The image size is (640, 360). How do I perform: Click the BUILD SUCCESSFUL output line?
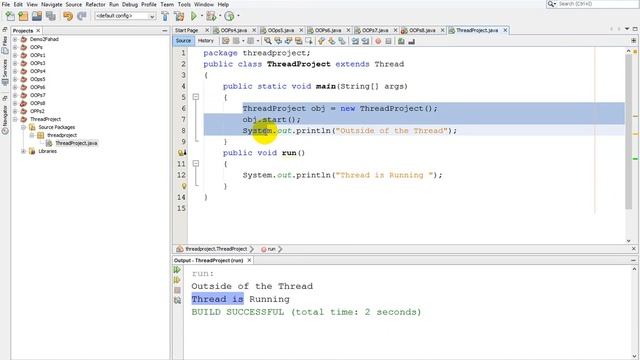(x=306, y=312)
